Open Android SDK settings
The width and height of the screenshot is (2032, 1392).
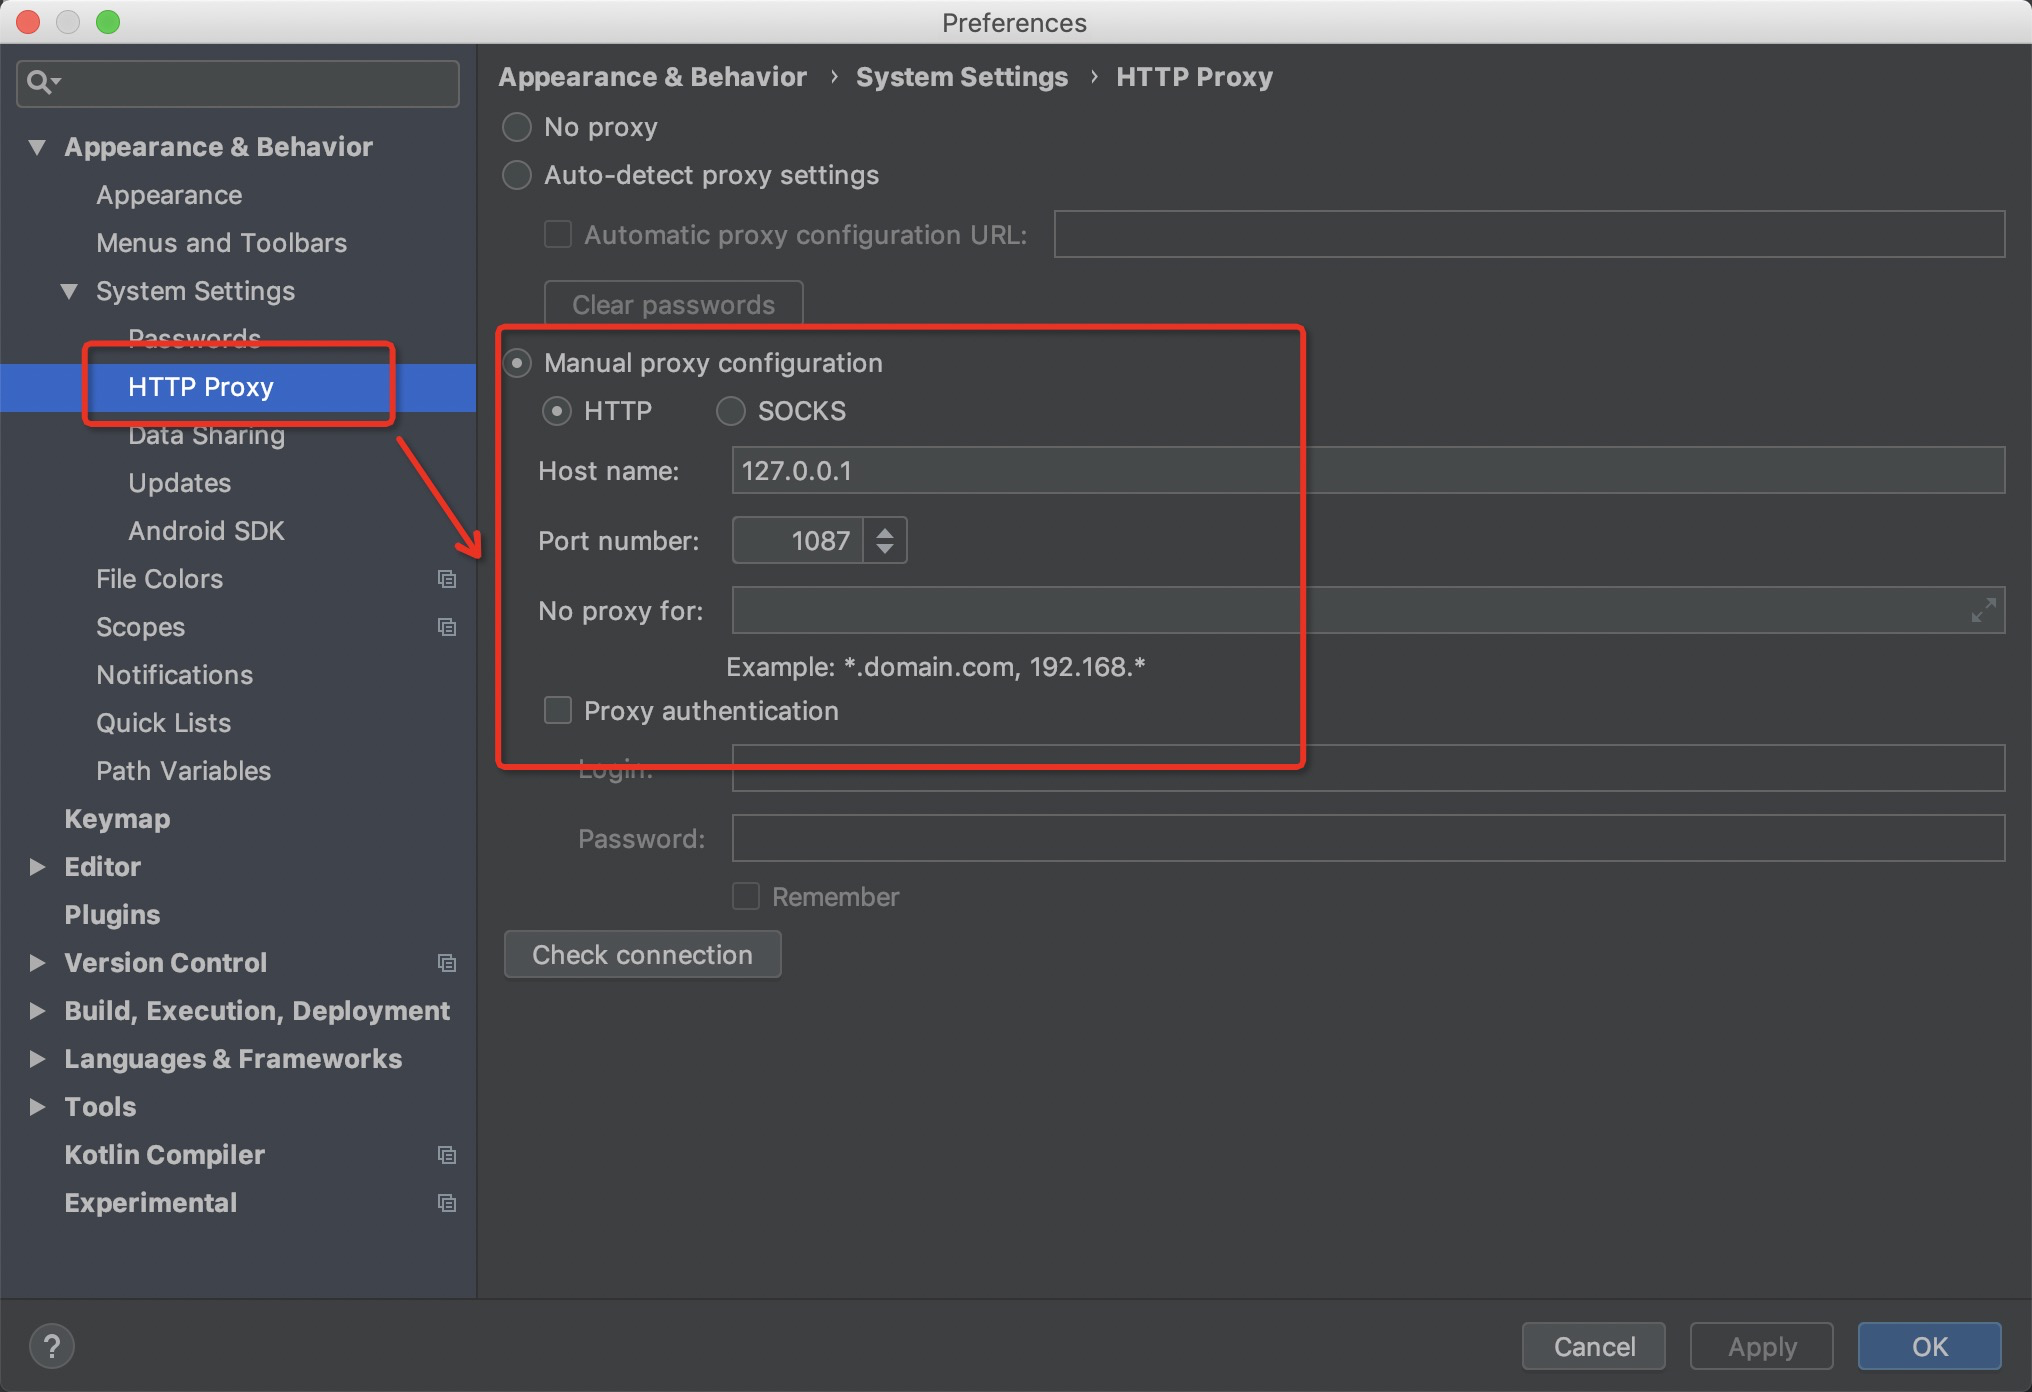coord(206,531)
